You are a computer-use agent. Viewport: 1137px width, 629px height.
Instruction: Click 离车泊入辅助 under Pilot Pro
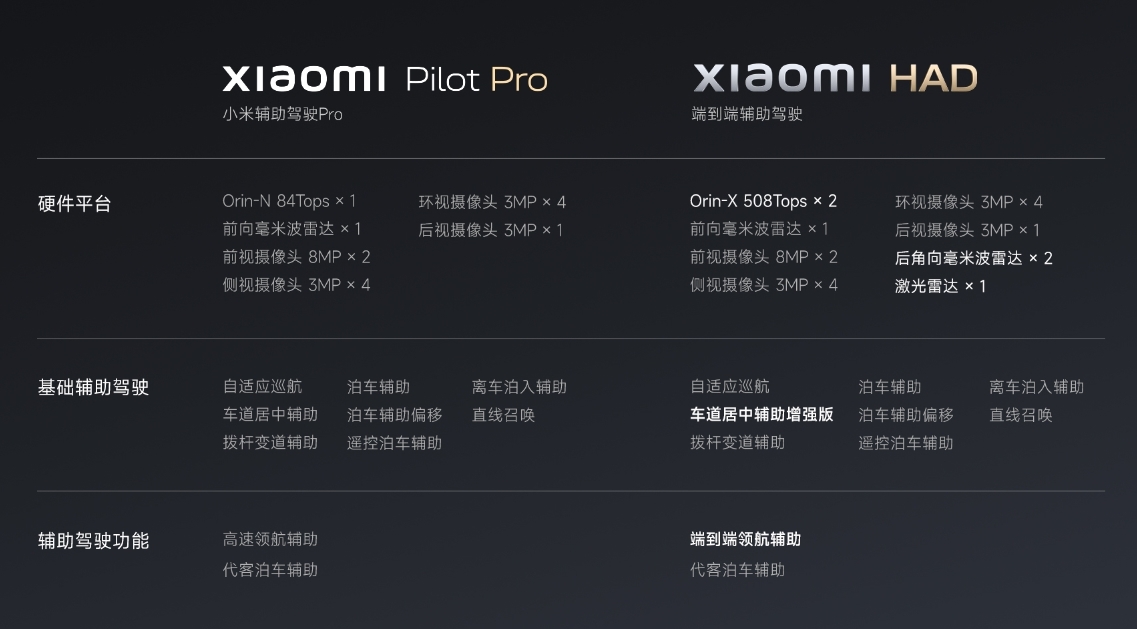pyautogui.click(x=519, y=387)
